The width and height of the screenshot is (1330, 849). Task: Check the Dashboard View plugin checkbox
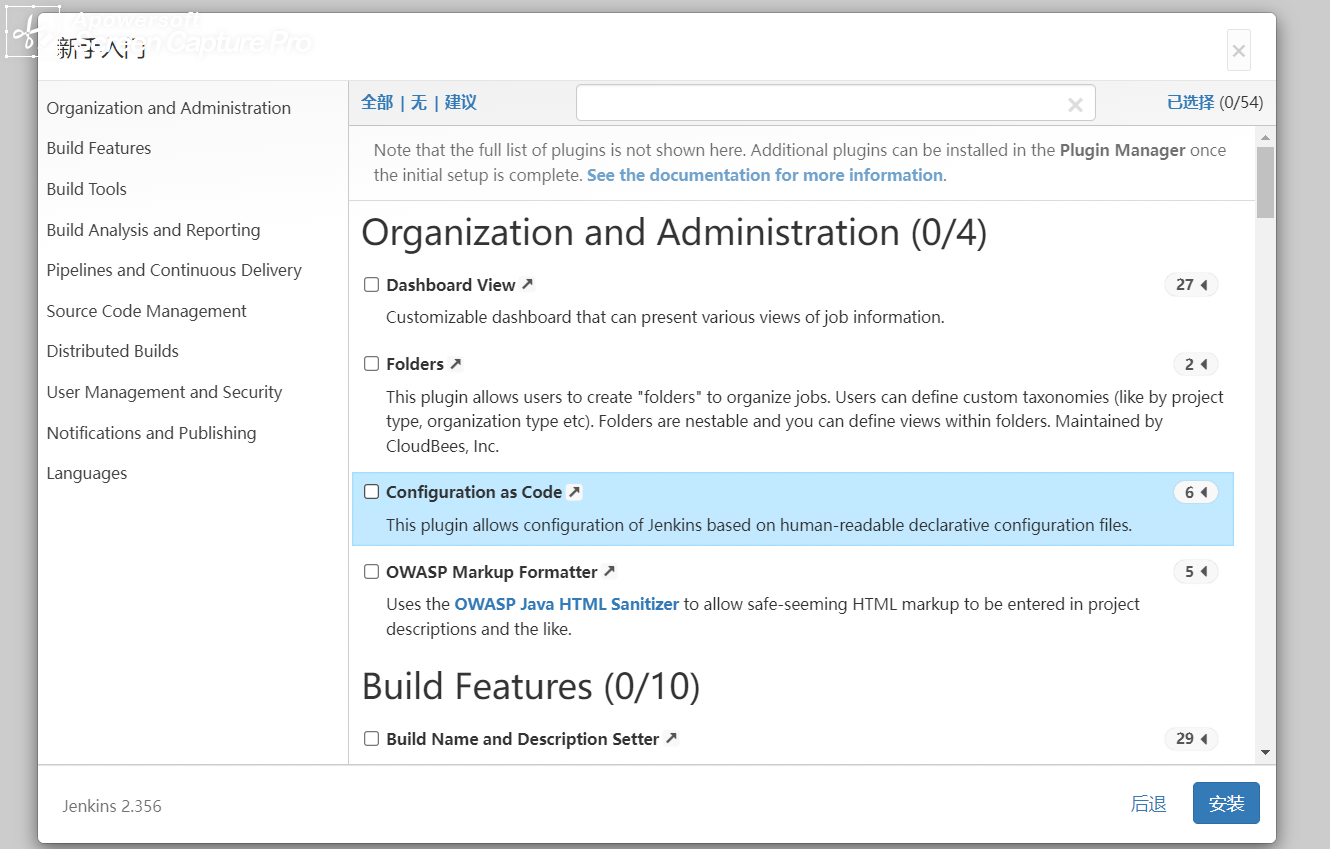click(371, 285)
